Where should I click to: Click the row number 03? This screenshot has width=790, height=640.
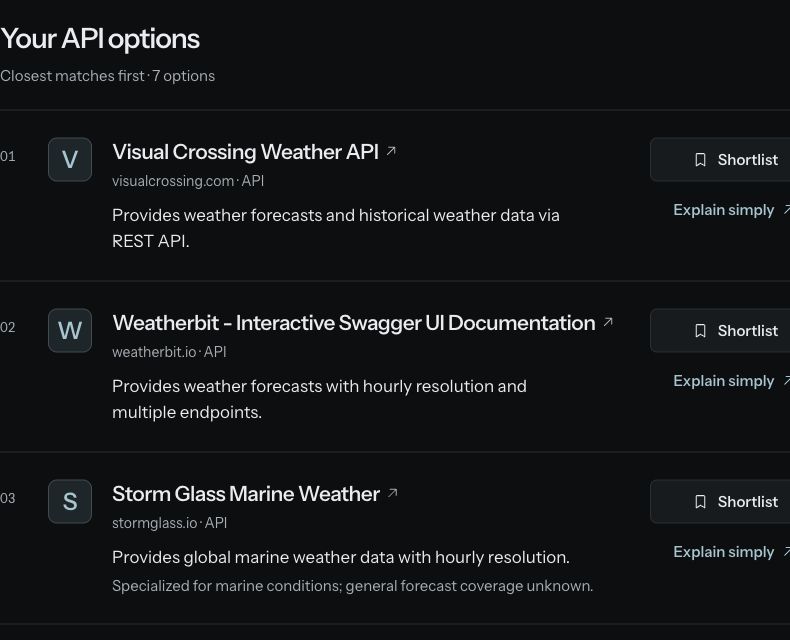(8, 498)
